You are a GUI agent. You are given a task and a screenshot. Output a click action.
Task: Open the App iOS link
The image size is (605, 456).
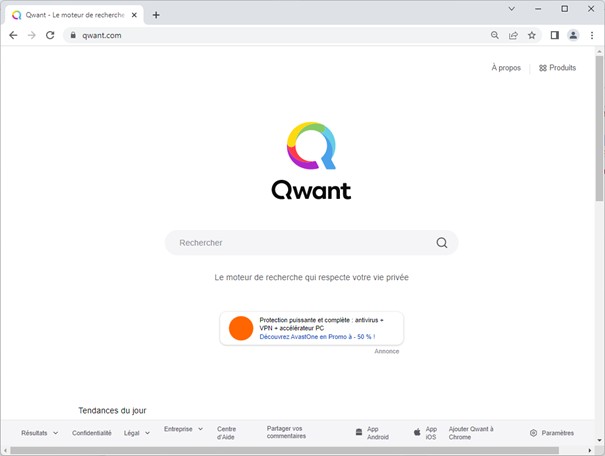click(431, 433)
